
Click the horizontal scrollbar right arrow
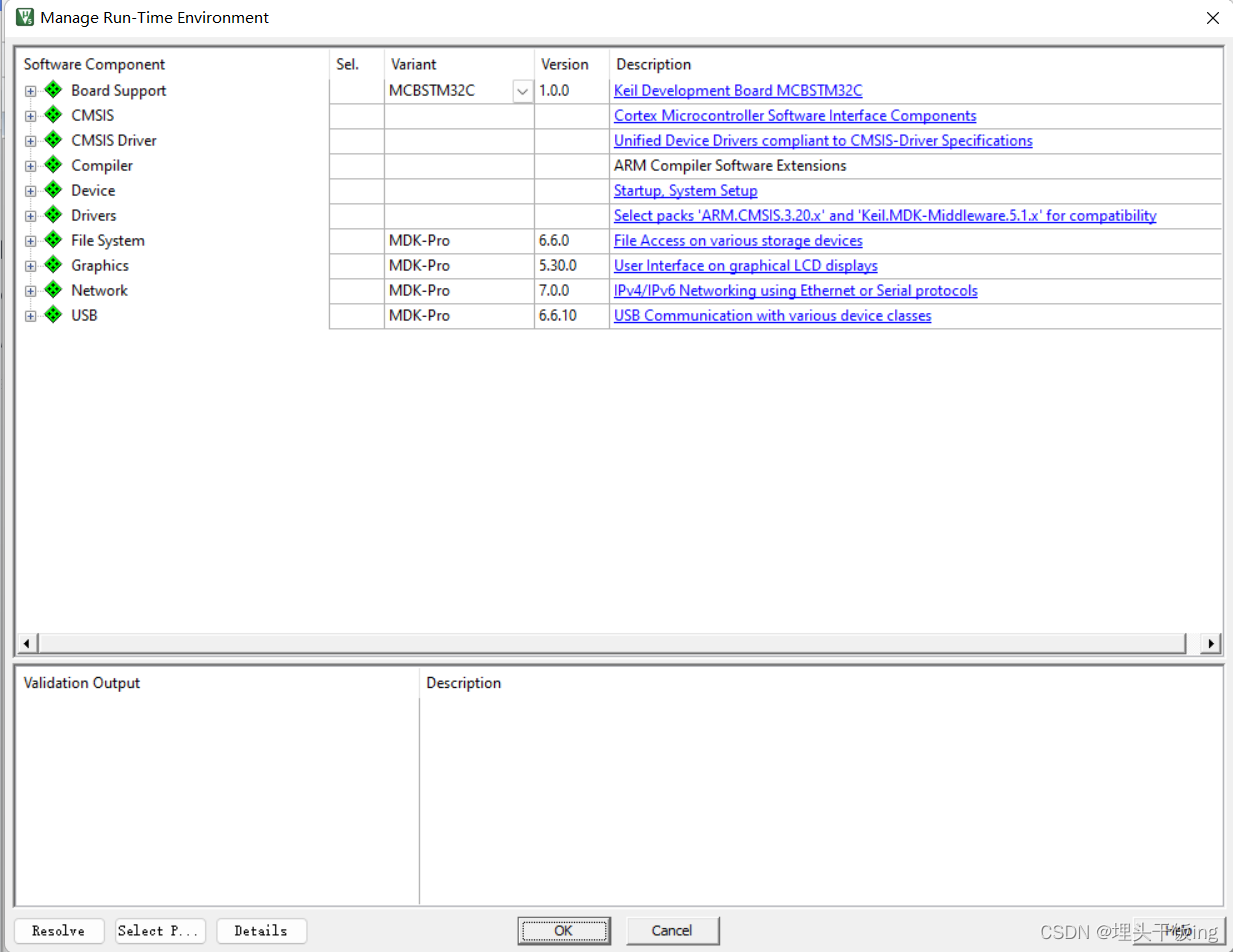pos(1211,643)
